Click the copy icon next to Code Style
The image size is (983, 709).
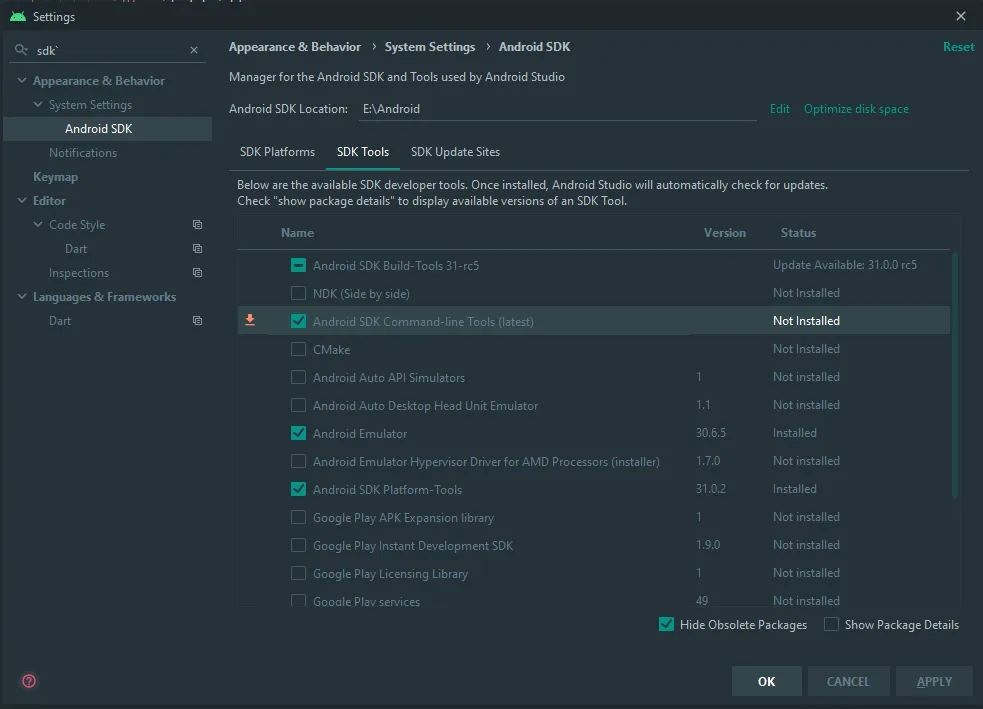pos(197,225)
